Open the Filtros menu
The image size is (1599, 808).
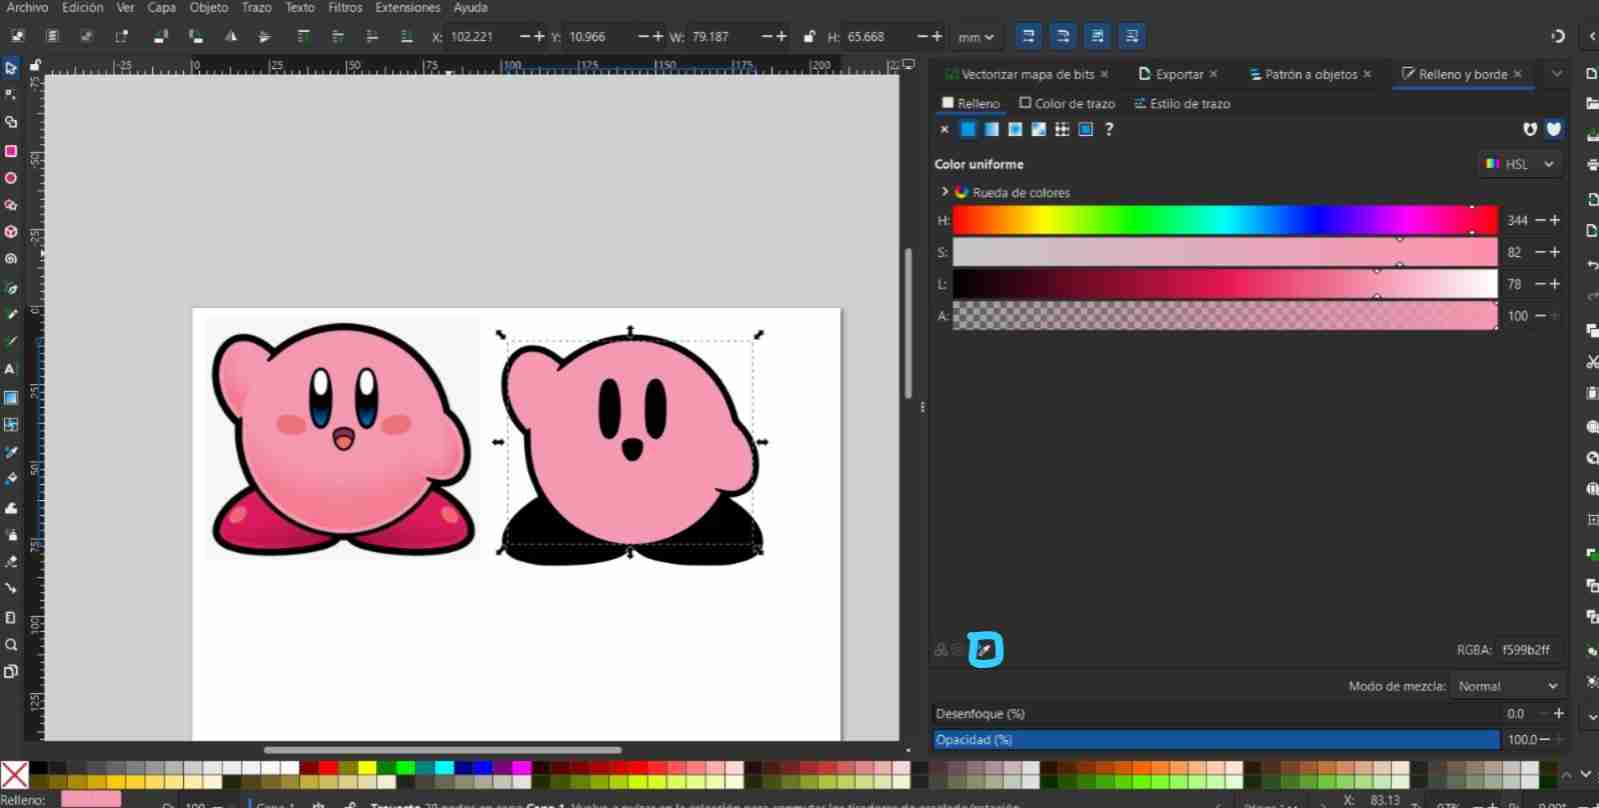[x=345, y=7]
